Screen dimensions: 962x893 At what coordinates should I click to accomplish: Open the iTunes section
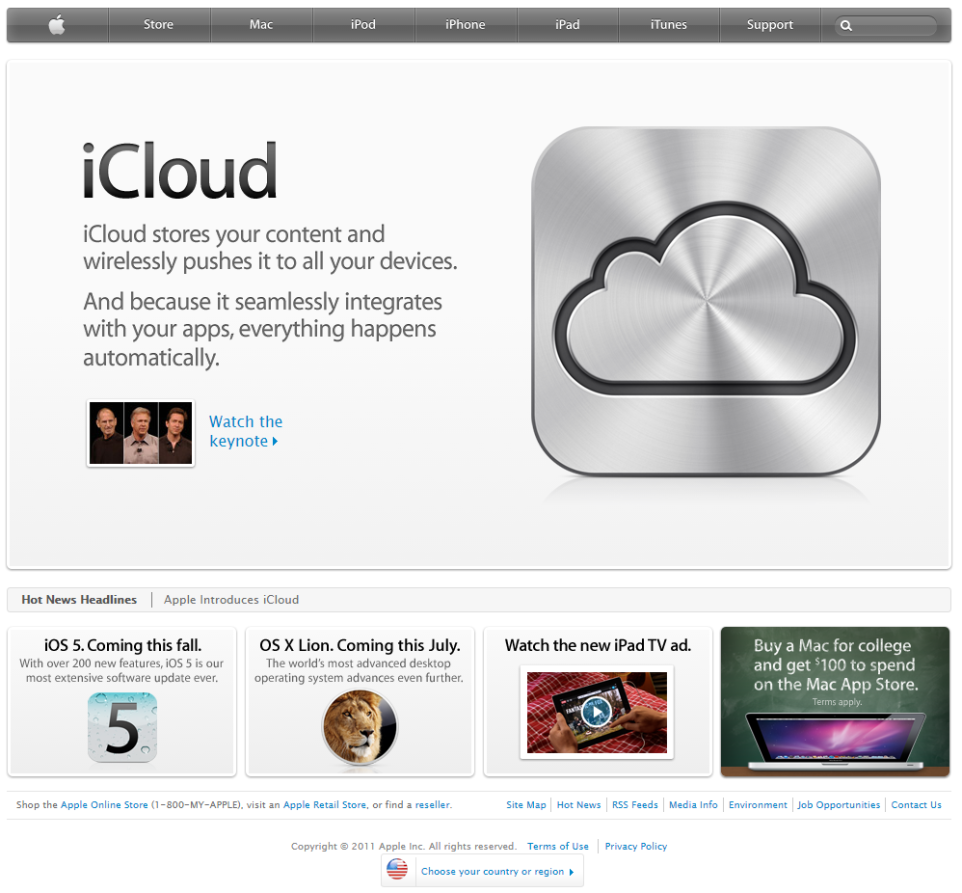[x=669, y=25]
